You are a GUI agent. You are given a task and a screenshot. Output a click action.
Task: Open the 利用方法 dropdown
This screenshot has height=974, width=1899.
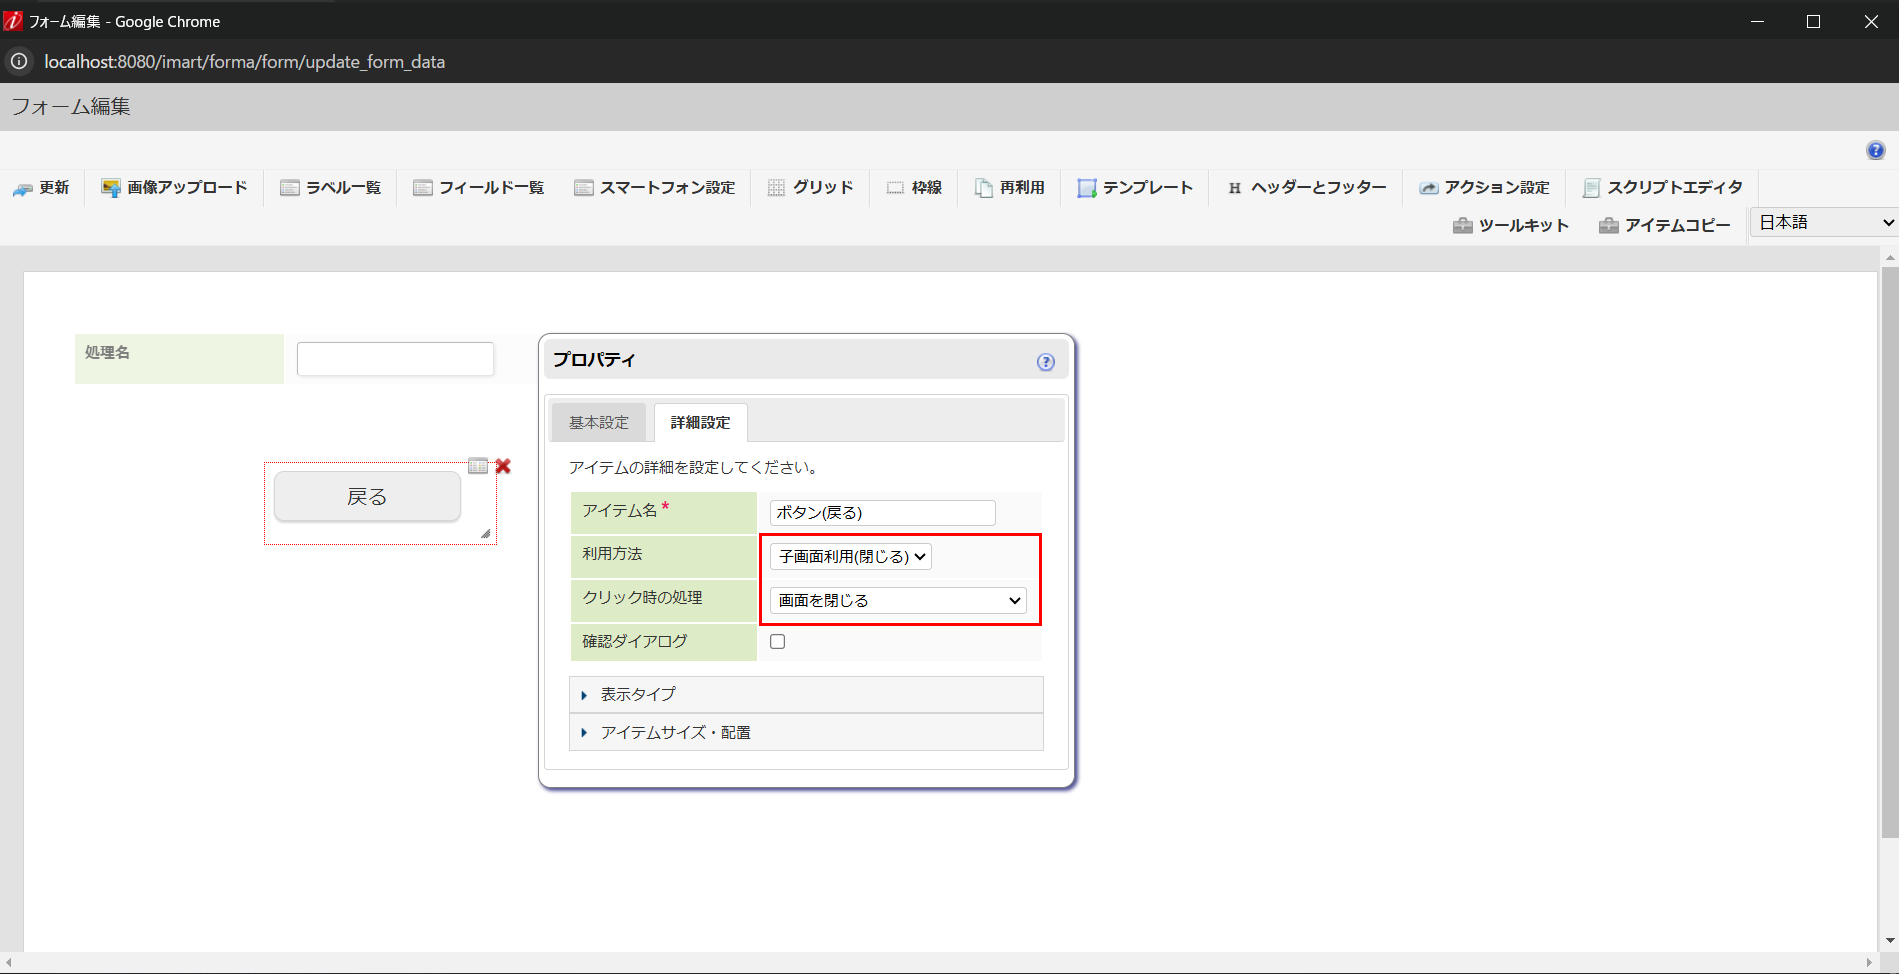(x=850, y=557)
